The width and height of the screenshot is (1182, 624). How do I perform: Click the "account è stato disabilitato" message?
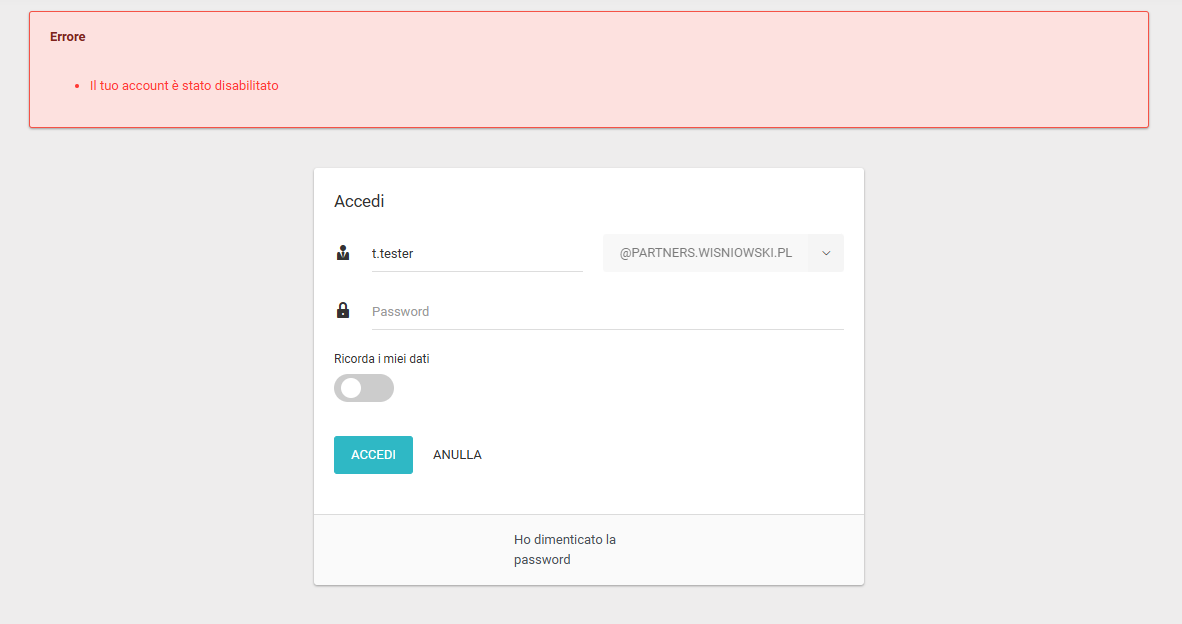coord(184,86)
